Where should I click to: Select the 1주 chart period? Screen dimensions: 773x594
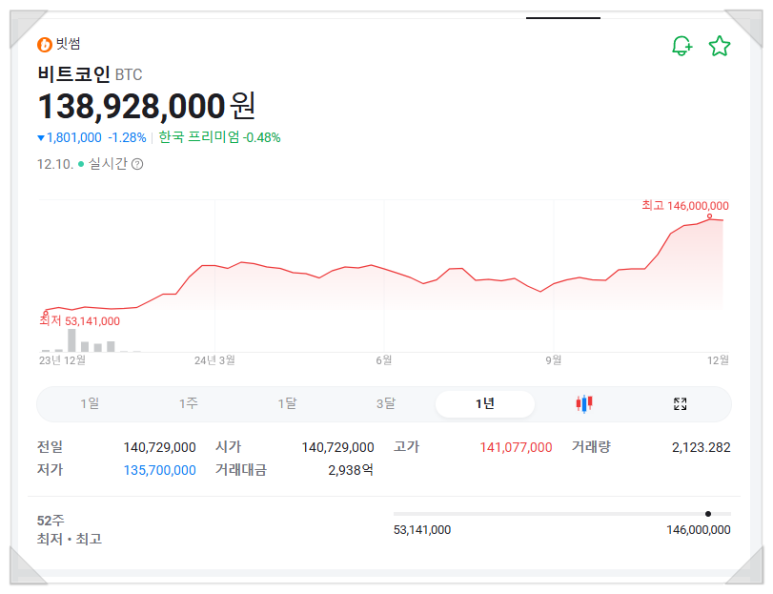coord(188,404)
